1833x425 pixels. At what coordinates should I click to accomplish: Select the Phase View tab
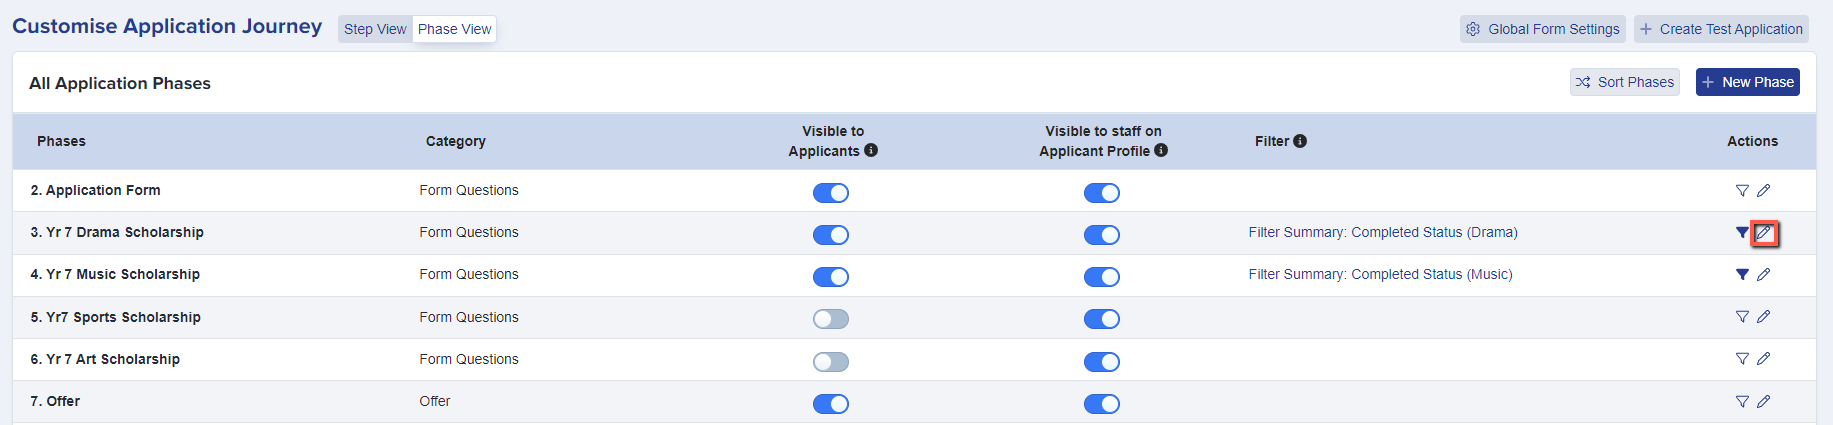(x=455, y=29)
